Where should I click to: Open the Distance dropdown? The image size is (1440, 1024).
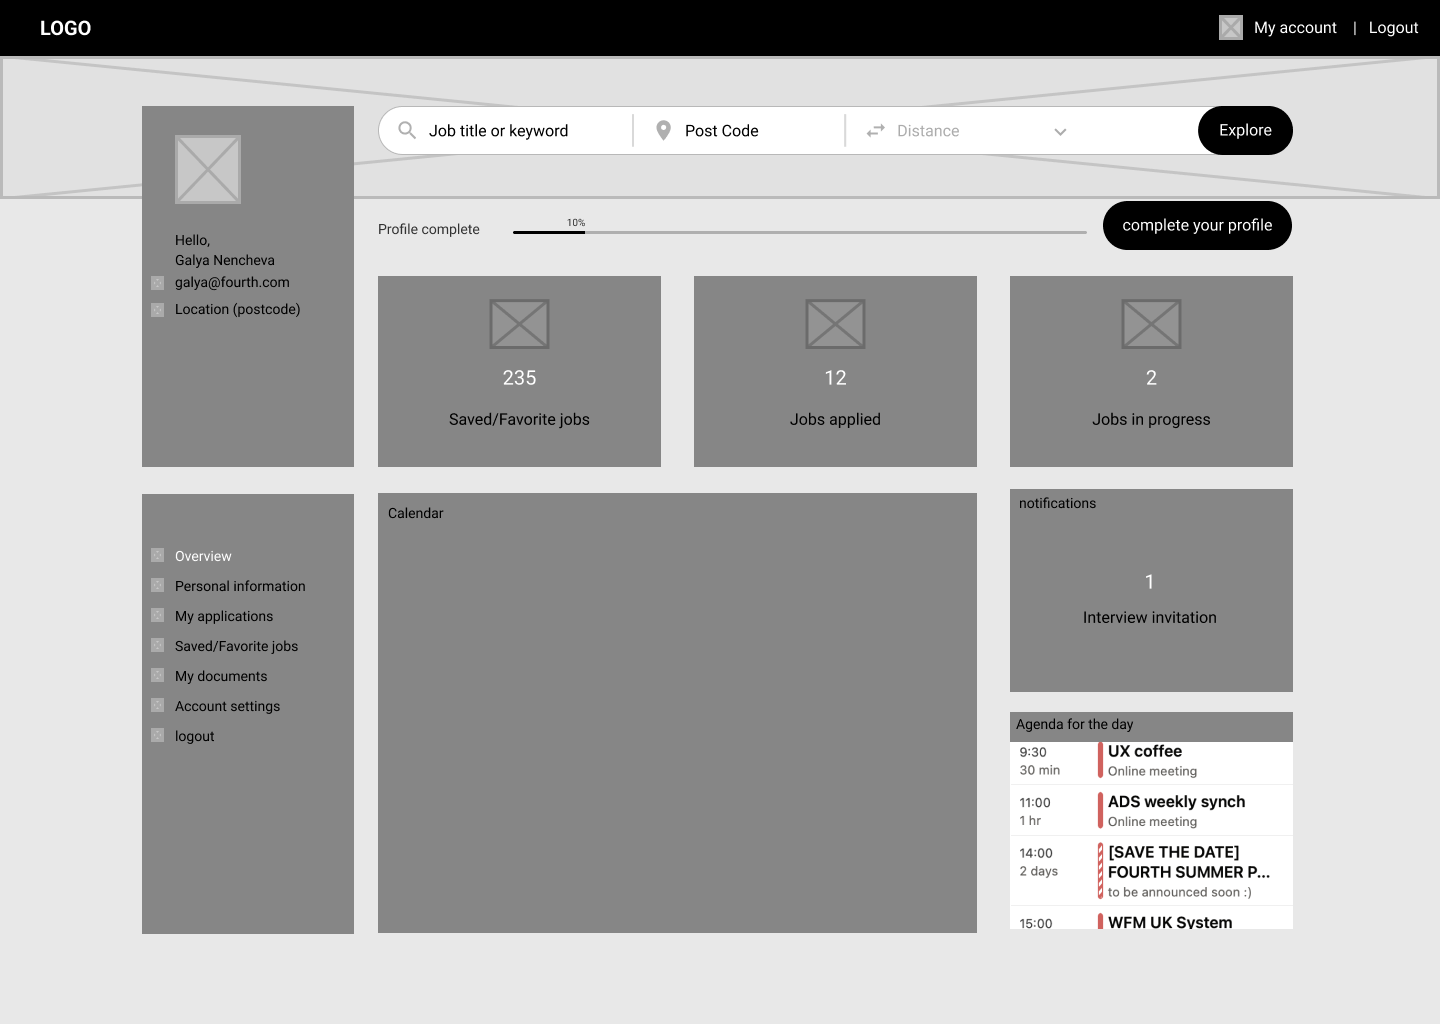(1060, 131)
